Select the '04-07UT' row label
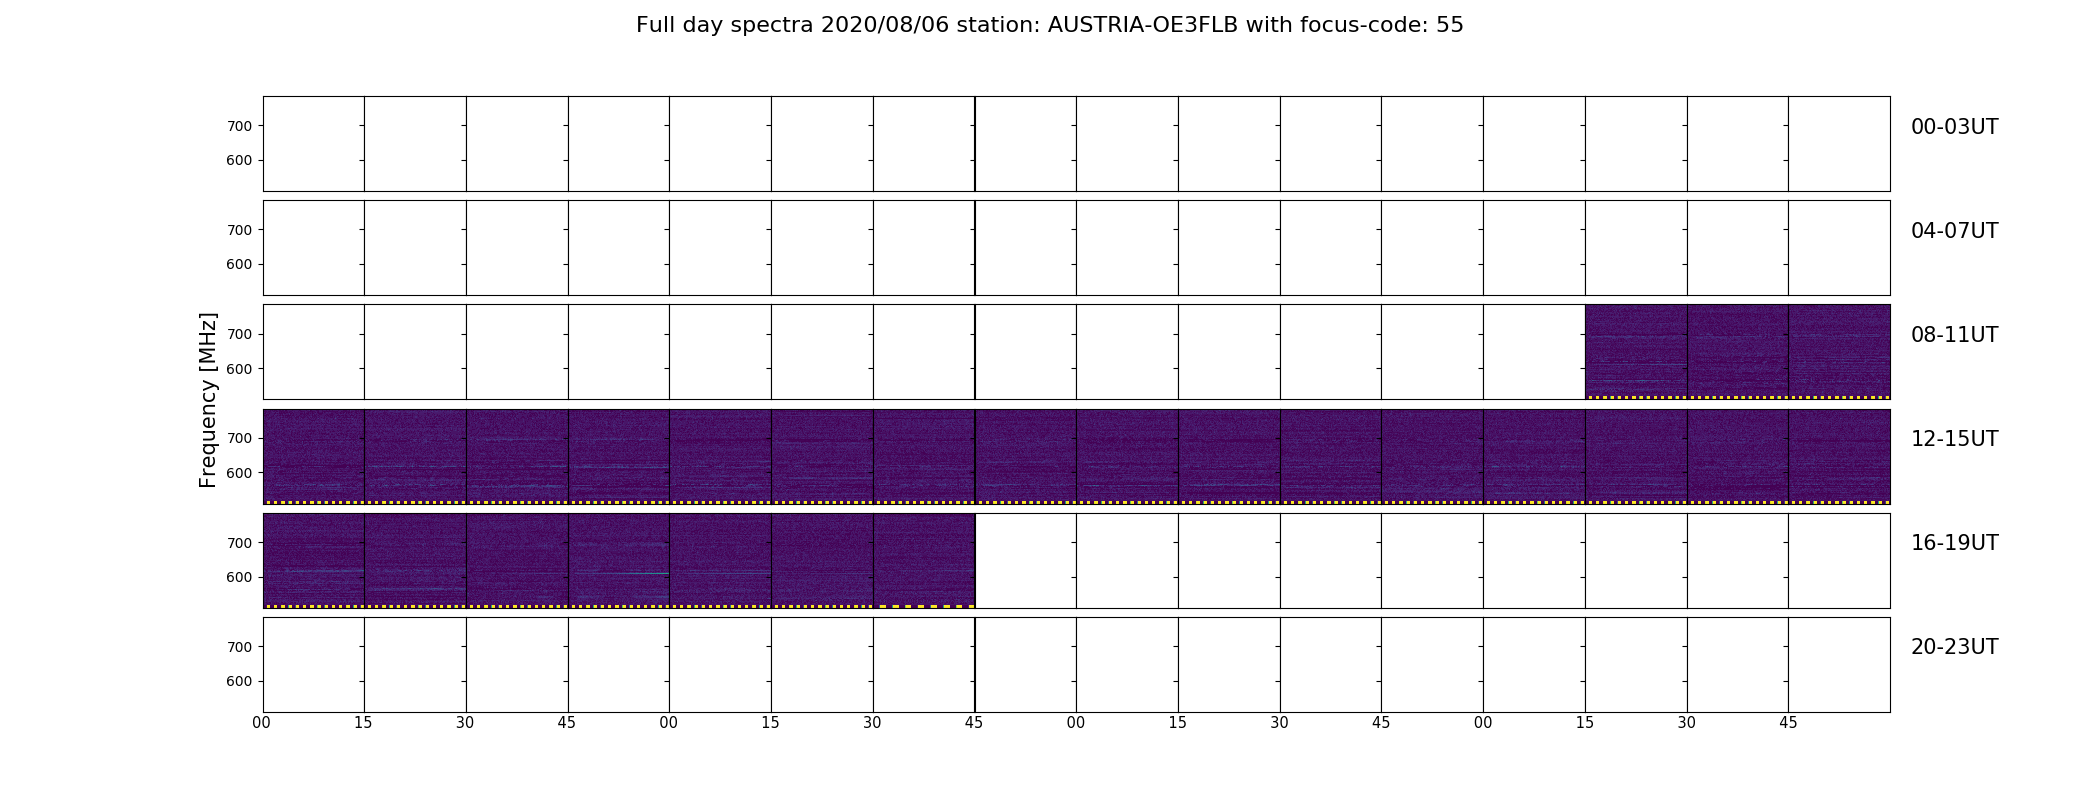 pyautogui.click(x=1954, y=231)
